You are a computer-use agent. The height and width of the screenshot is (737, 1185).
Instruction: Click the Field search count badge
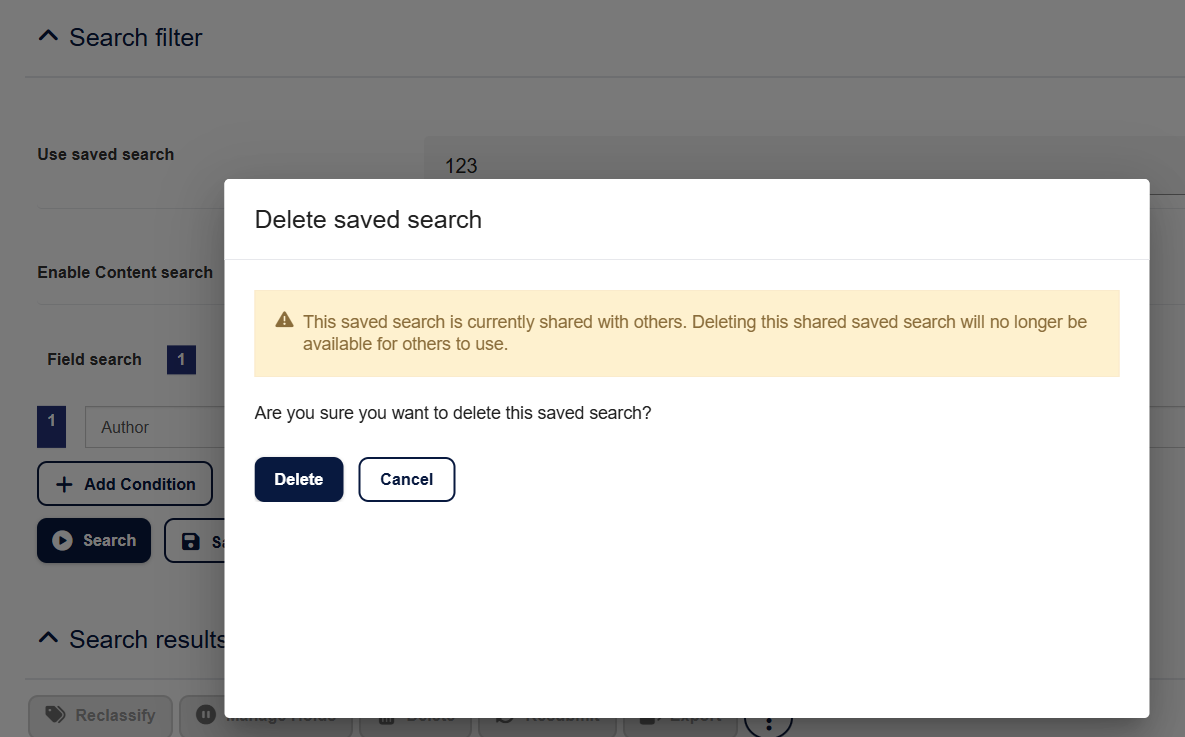(x=181, y=360)
